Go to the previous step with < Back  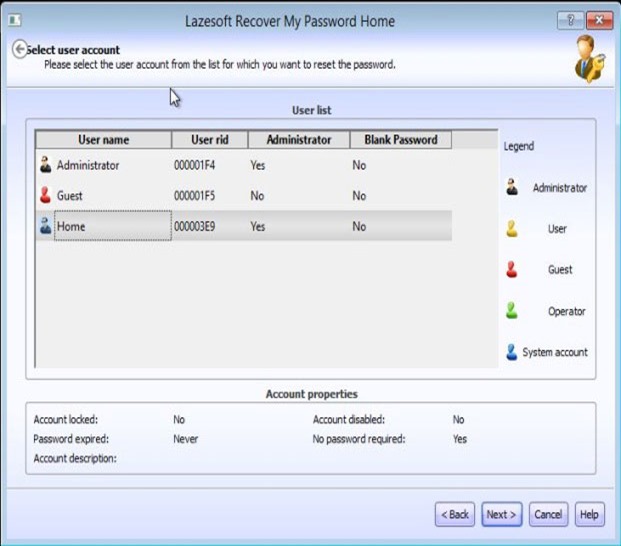[455, 514]
